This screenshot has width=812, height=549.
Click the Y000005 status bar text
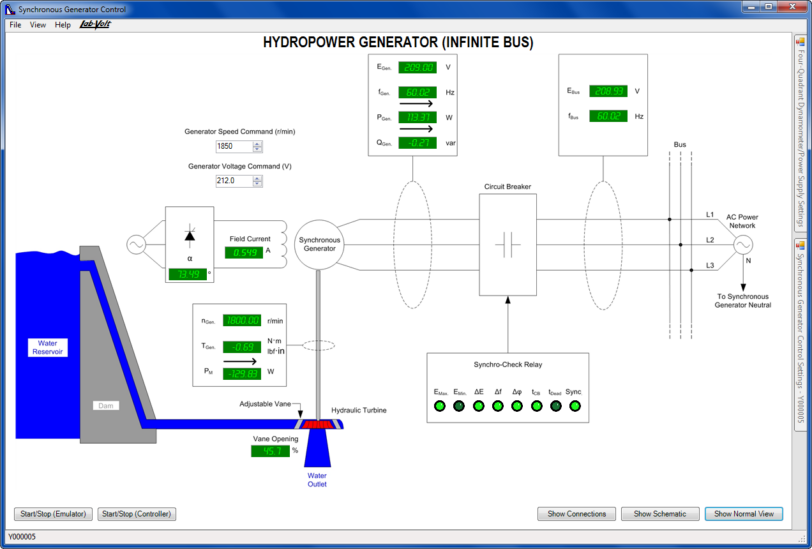click(x=22, y=537)
